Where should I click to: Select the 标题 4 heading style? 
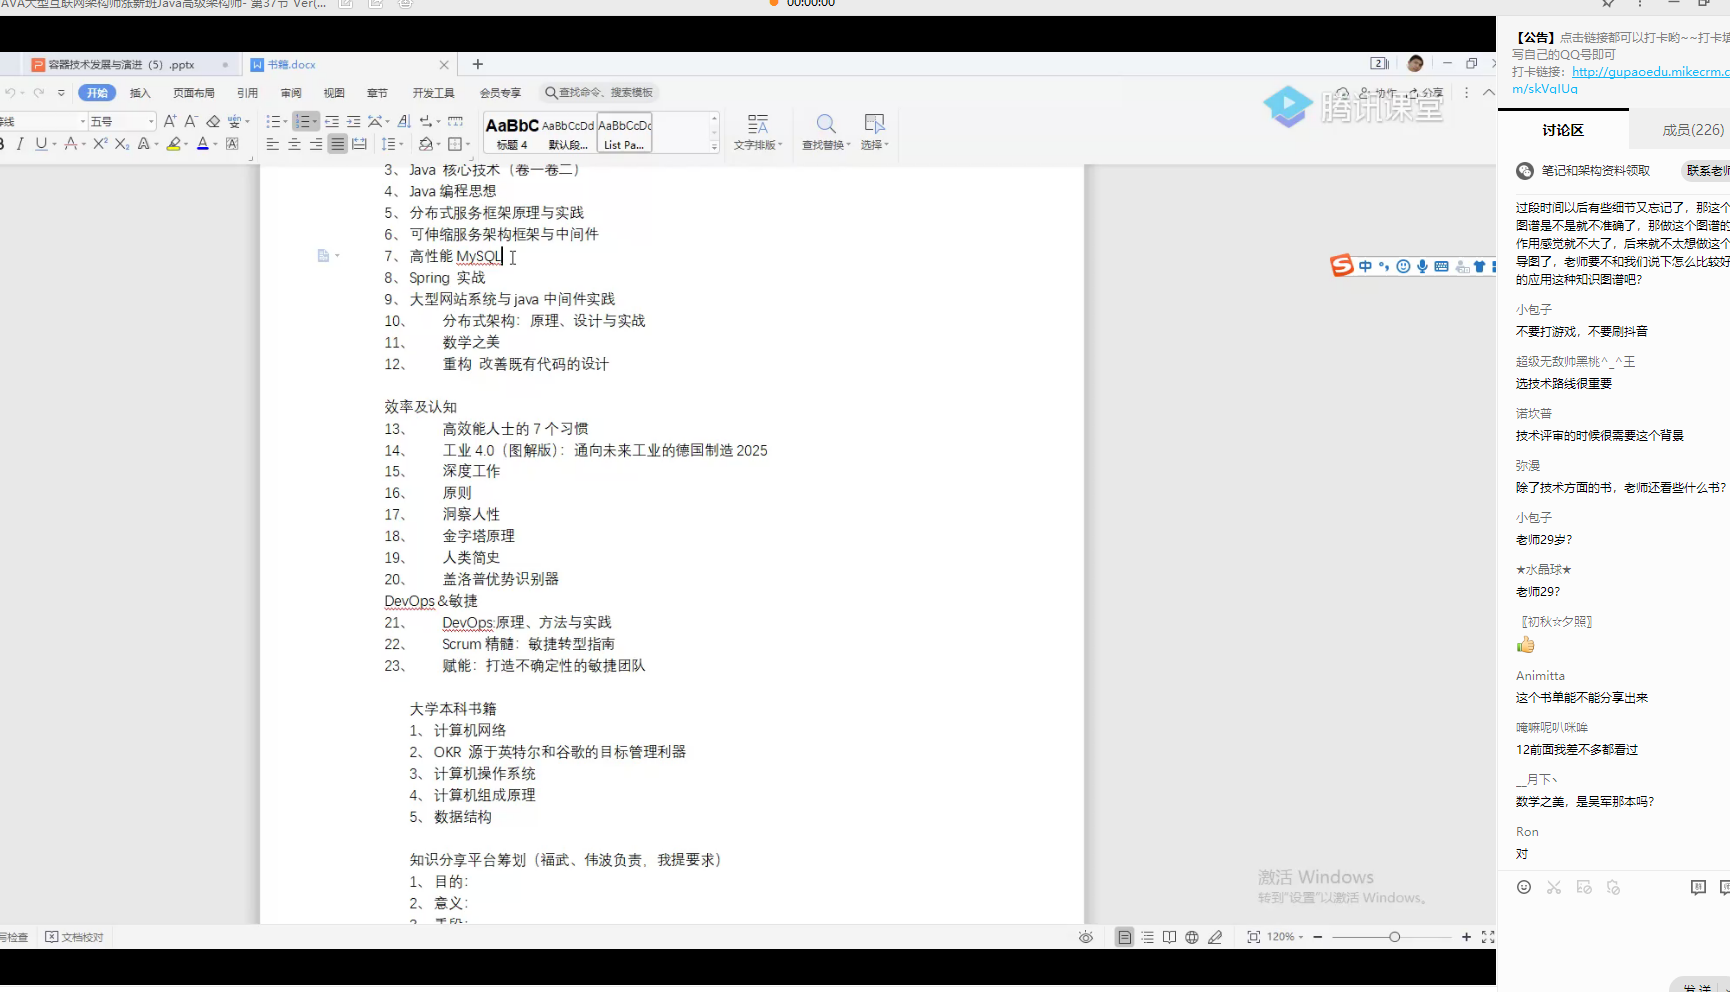click(x=512, y=132)
